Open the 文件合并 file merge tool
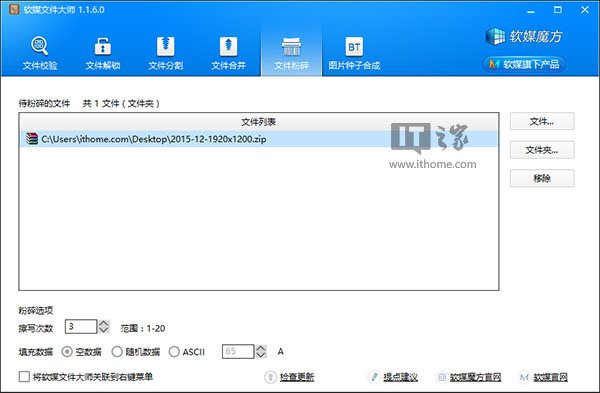The width and height of the screenshot is (600, 393). pos(228,53)
